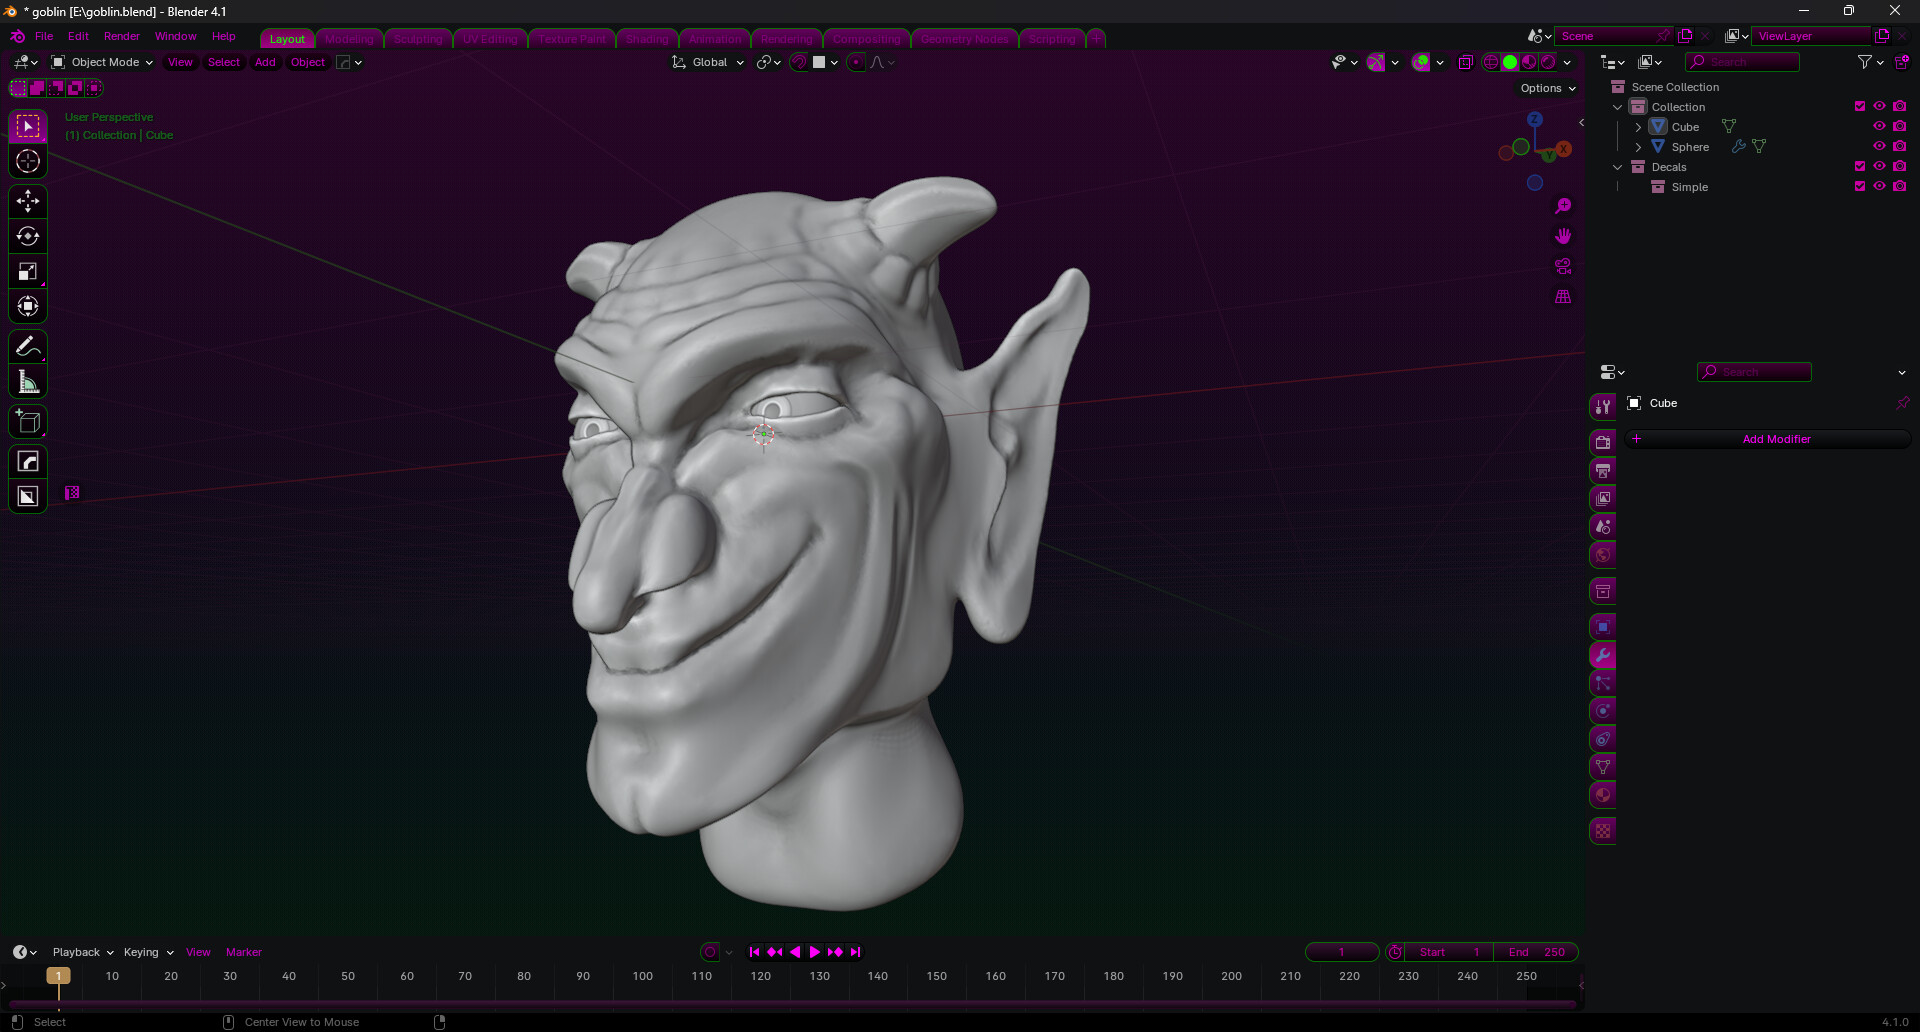Activate the Rotate tool
This screenshot has width=1920, height=1032.
(27, 236)
